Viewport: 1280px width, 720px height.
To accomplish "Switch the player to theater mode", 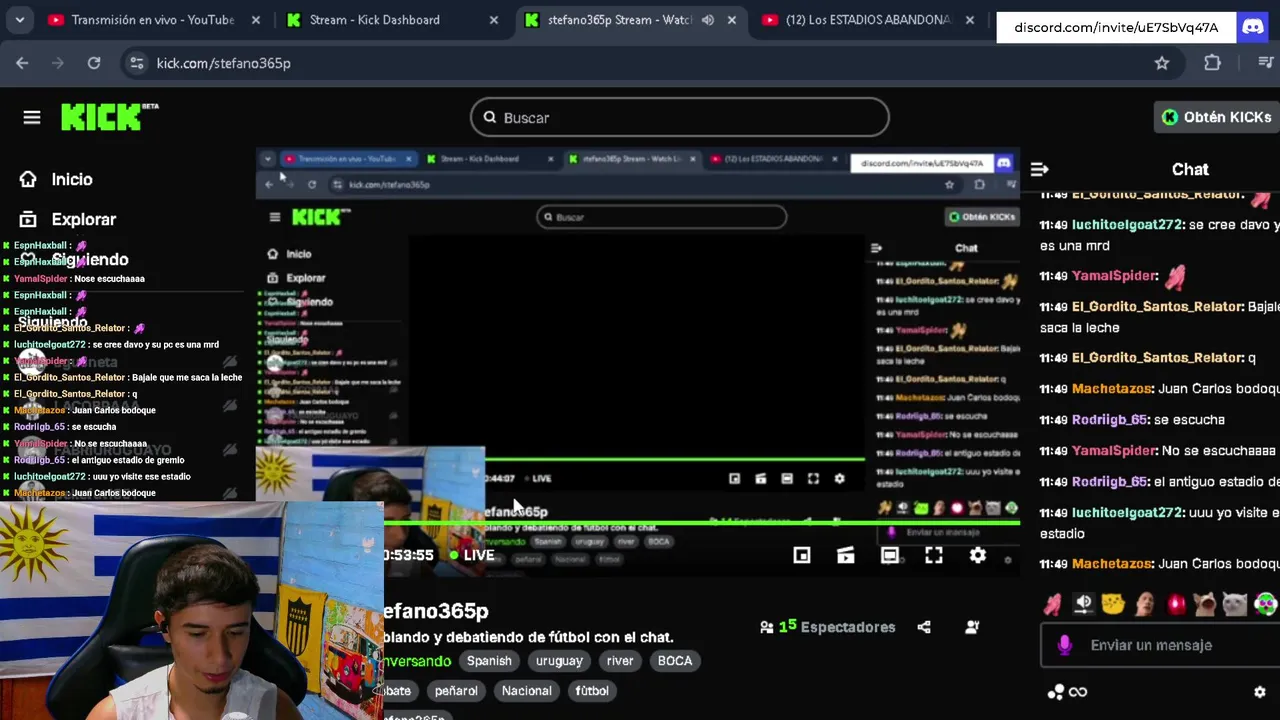I will (890, 555).
